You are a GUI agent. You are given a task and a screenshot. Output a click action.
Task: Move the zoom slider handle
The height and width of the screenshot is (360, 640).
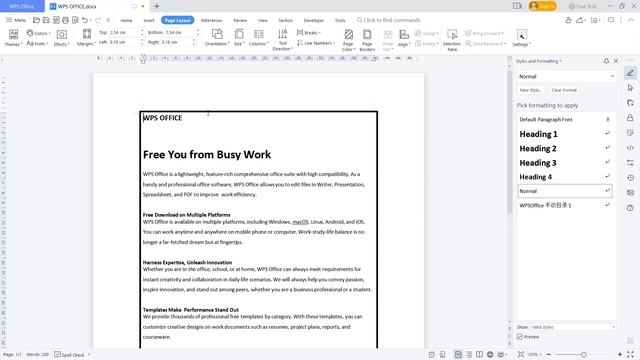click(584, 354)
